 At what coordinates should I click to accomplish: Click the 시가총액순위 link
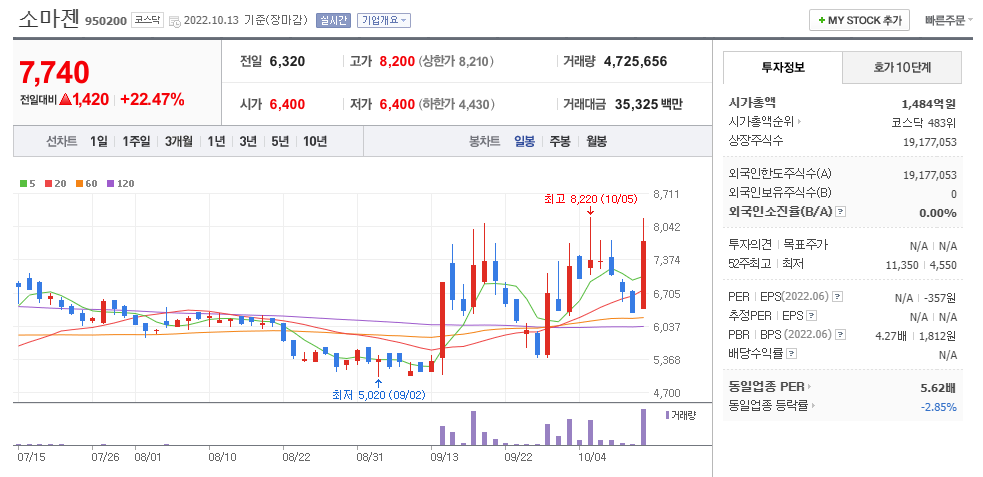click(761, 122)
